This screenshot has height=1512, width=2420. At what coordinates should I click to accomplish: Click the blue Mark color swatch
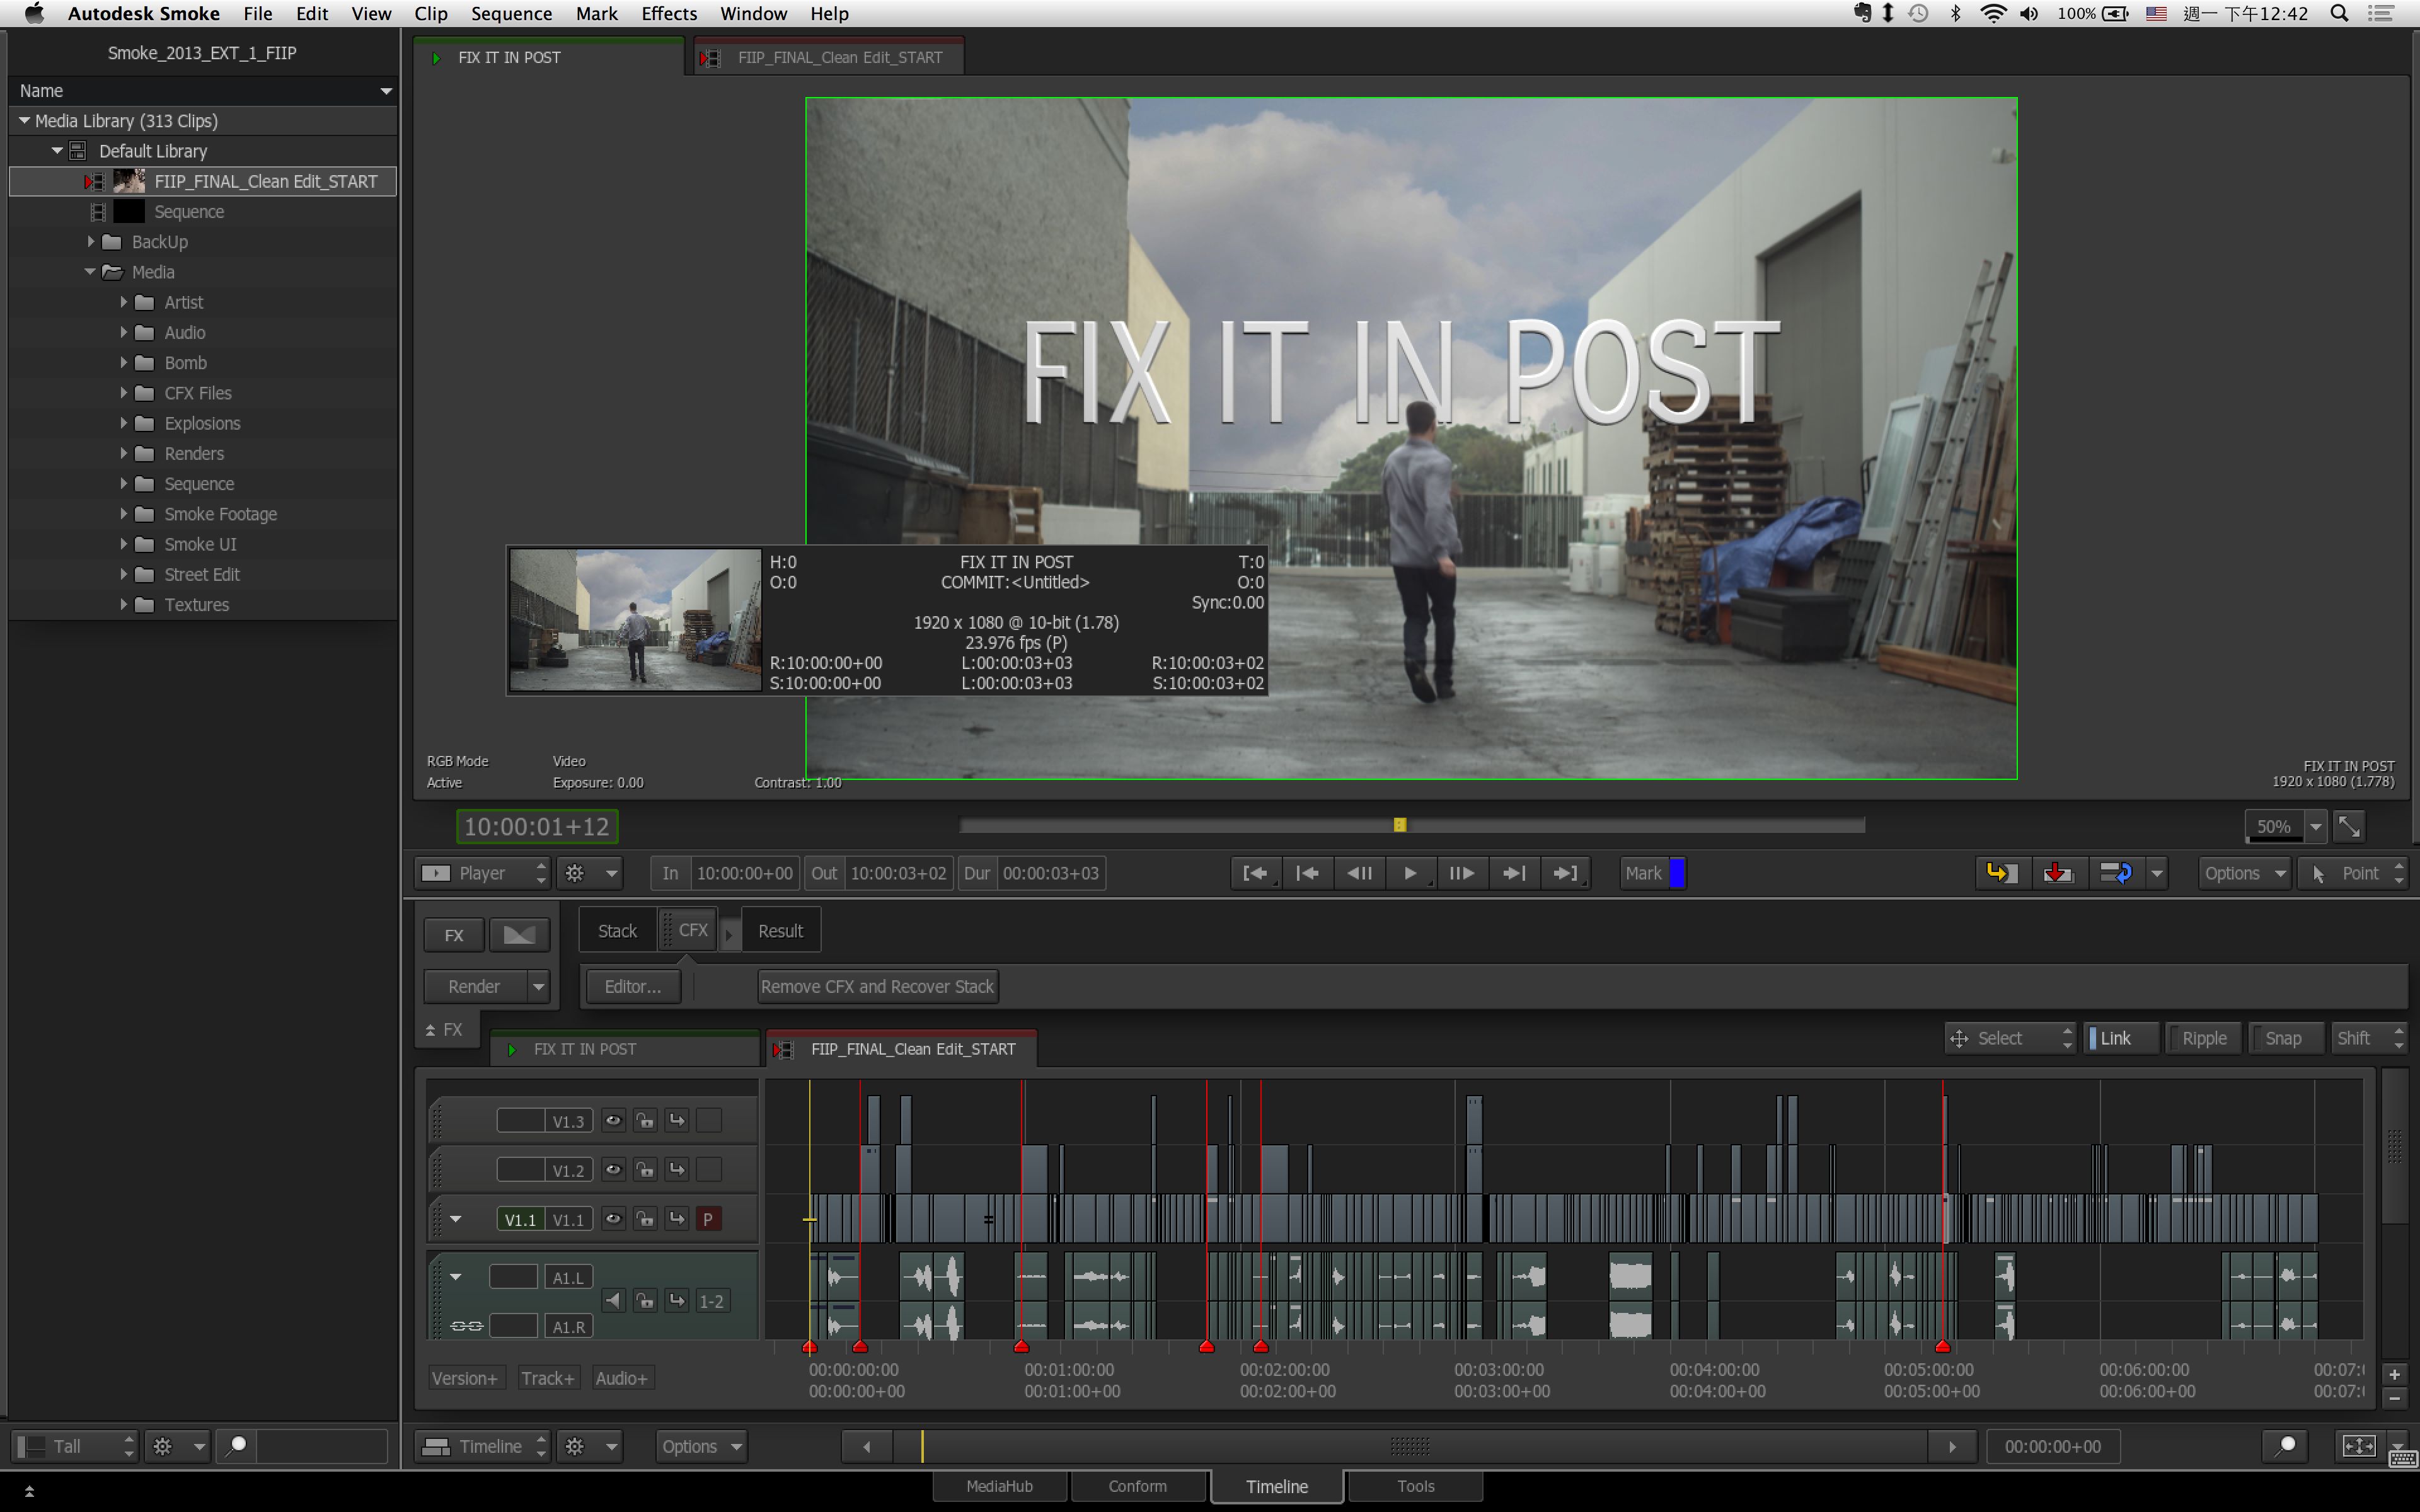coord(1677,873)
